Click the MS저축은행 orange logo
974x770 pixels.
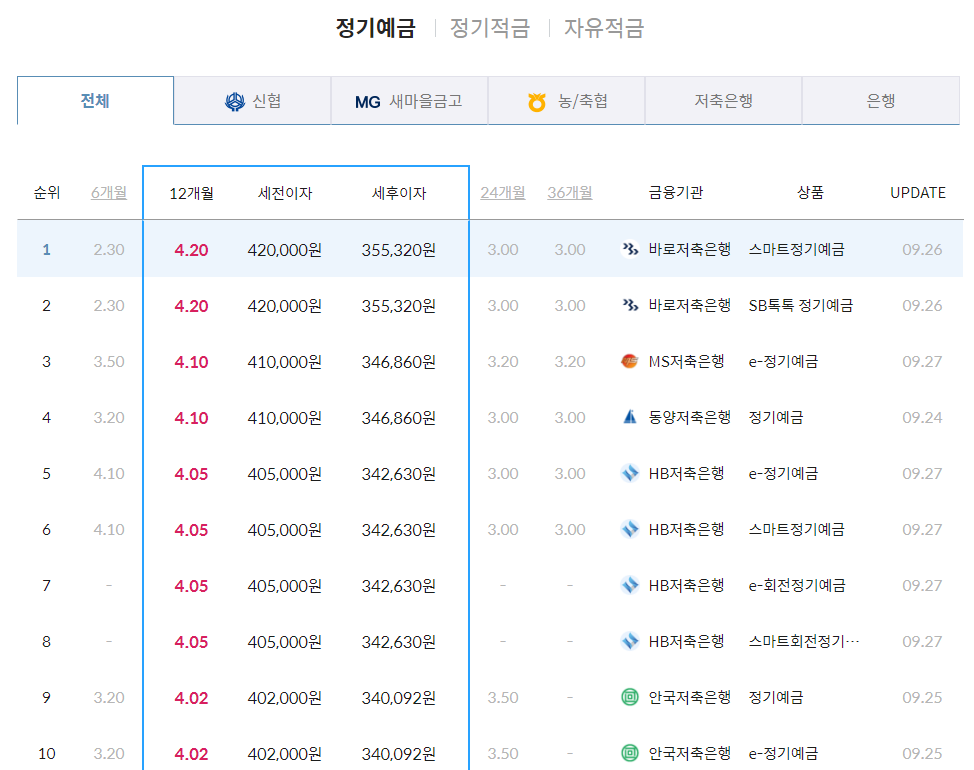(630, 361)
